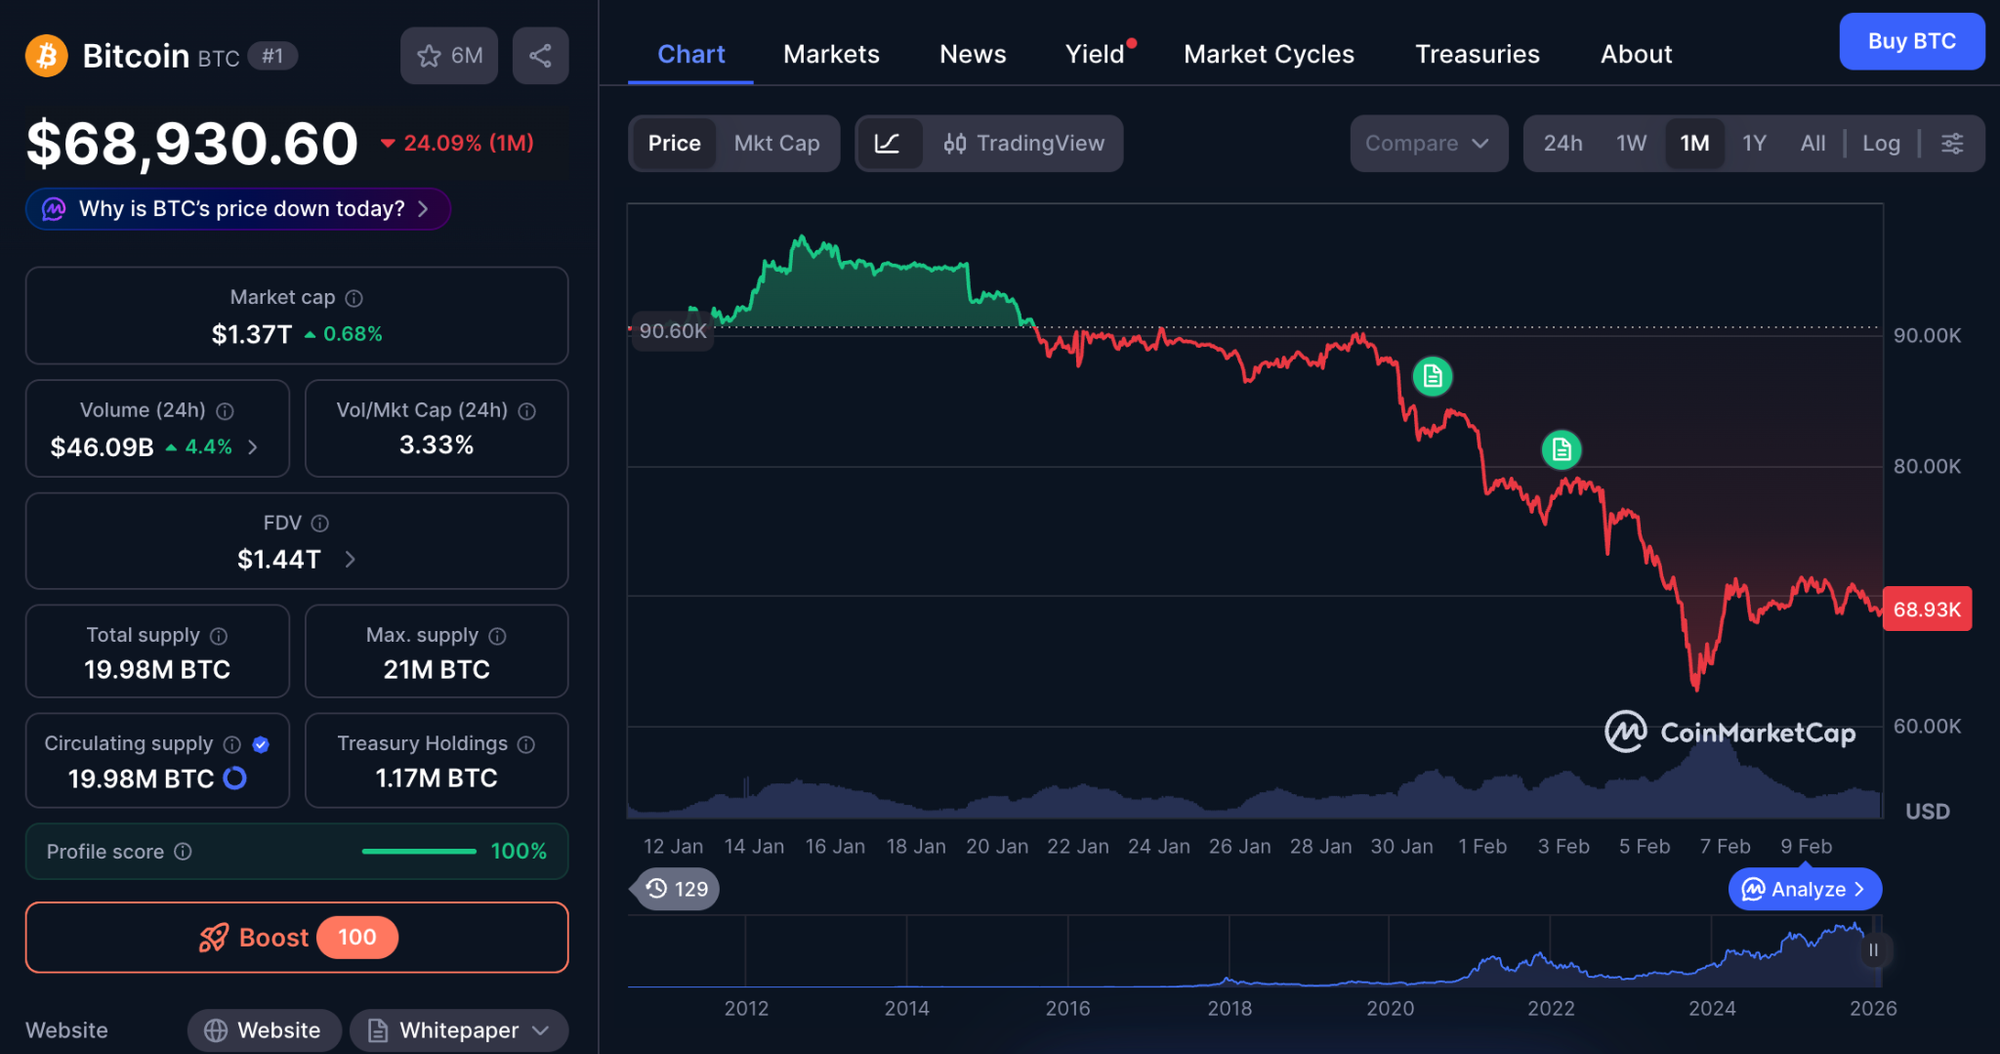Select the 1Y time range on the chart
The width and height of the screenshot is (2000, 1054).
point(1753,143)
